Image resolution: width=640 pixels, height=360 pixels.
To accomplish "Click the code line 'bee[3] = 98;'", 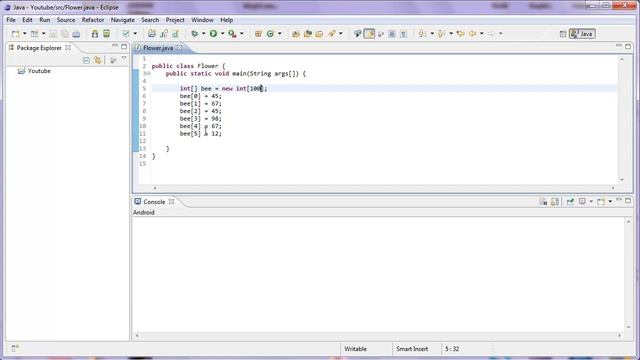I will point(200,118).
